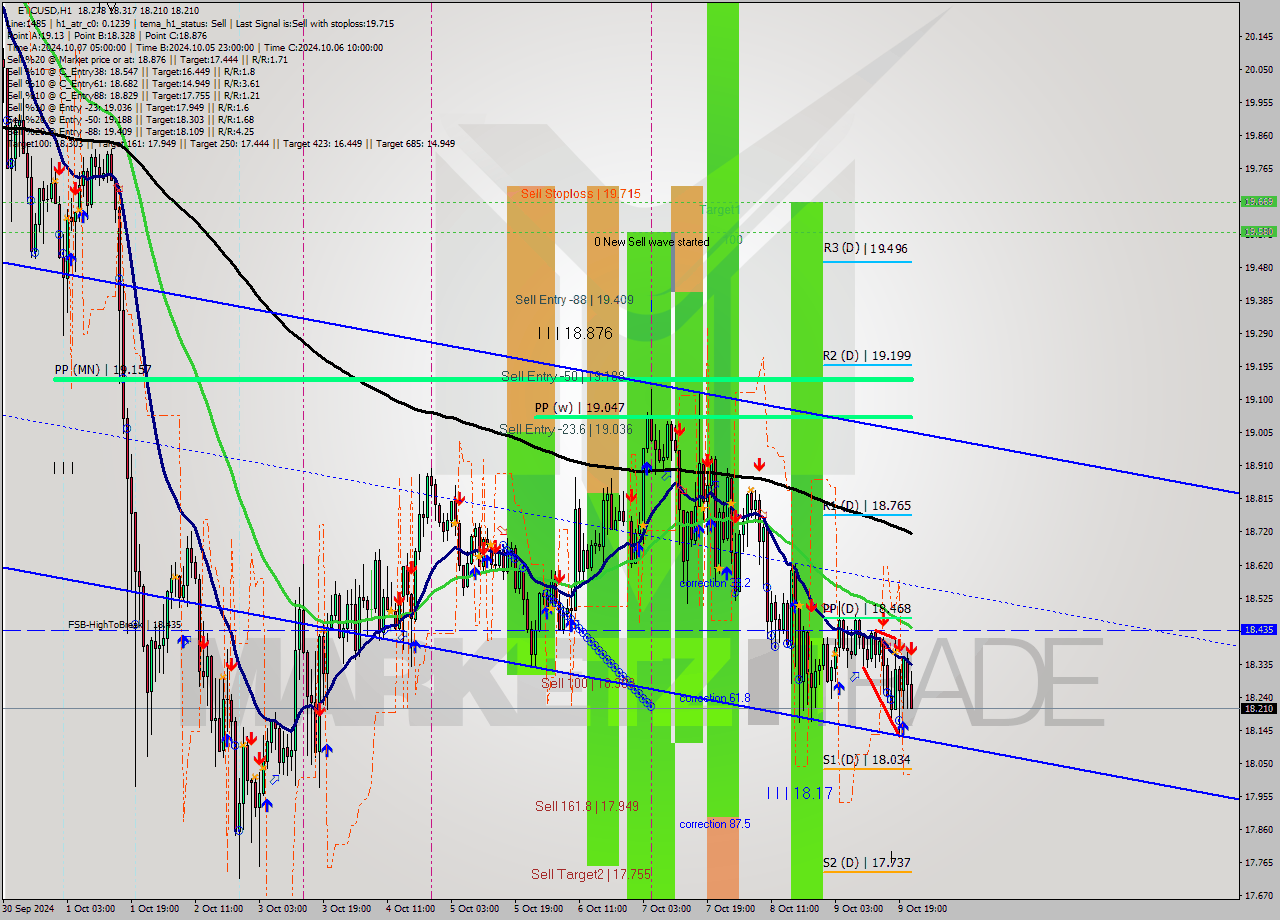Select the S2 (D) | 17.737 support label
Screen dimensions: 1280x920
pyautogui.click(x=866, y=862)
